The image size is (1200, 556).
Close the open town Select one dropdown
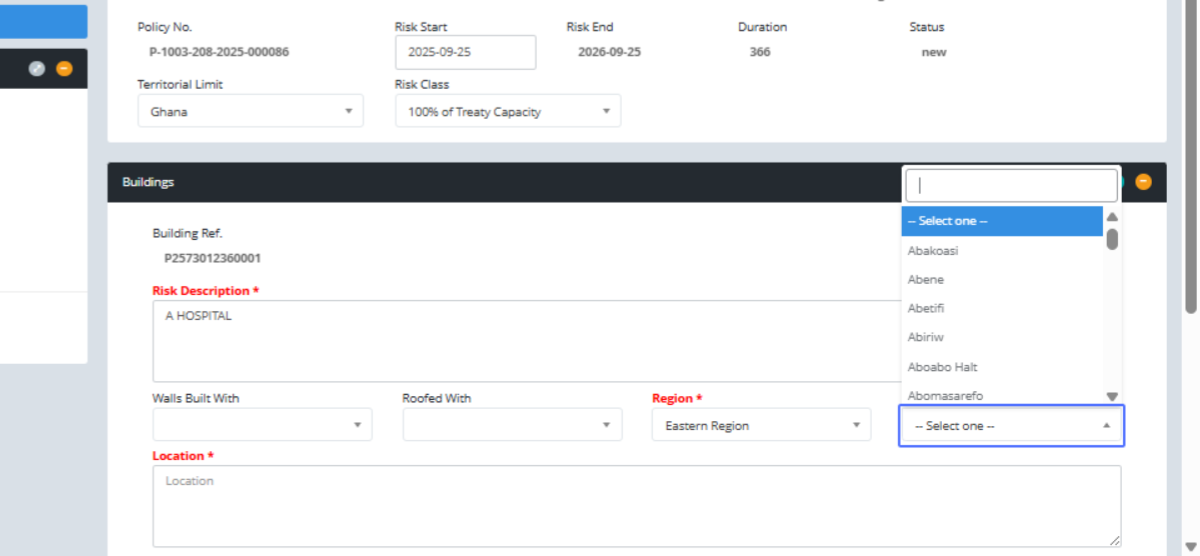(x=1011, y=426)
